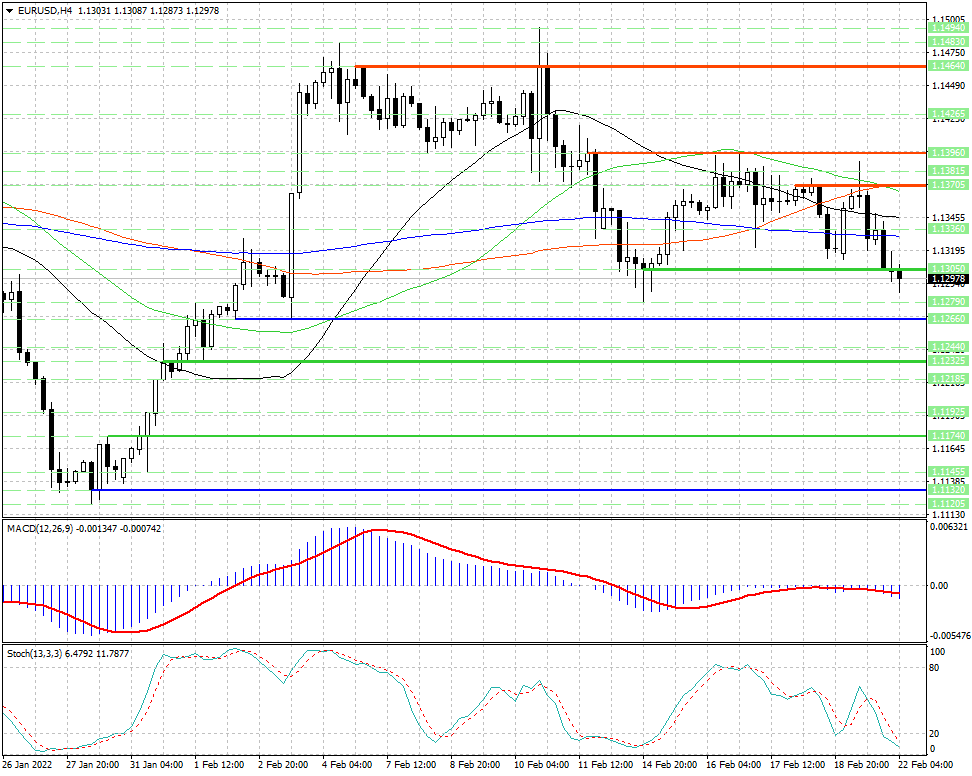Screen dimensions: 972x776
Task: Click the 1.14640 price level label
Action: point(948,66)
